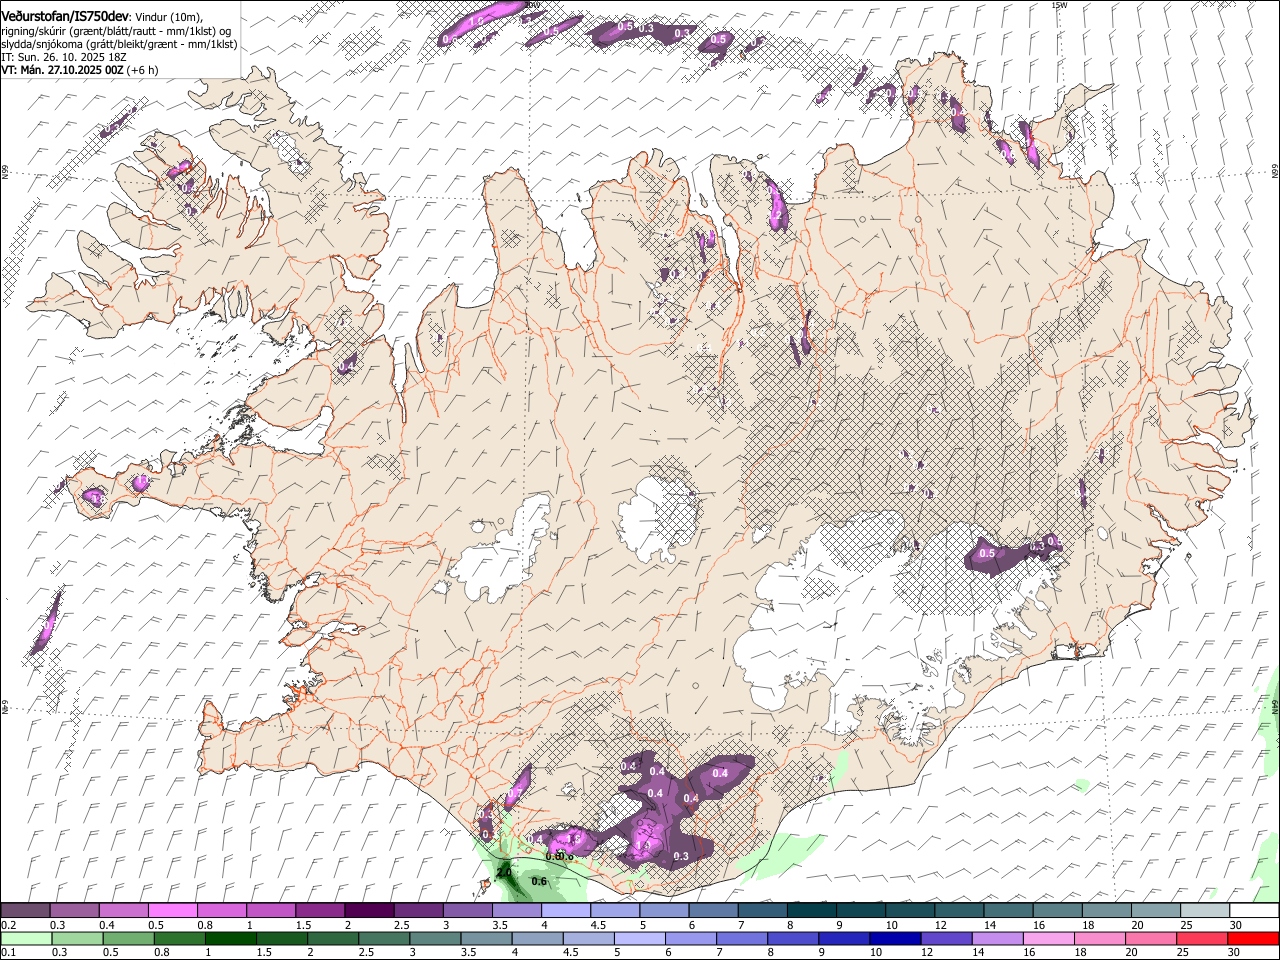Pick the violet swatch starting at 14, bottom legend row
The image size is (1280, 960).
(997, 938)
